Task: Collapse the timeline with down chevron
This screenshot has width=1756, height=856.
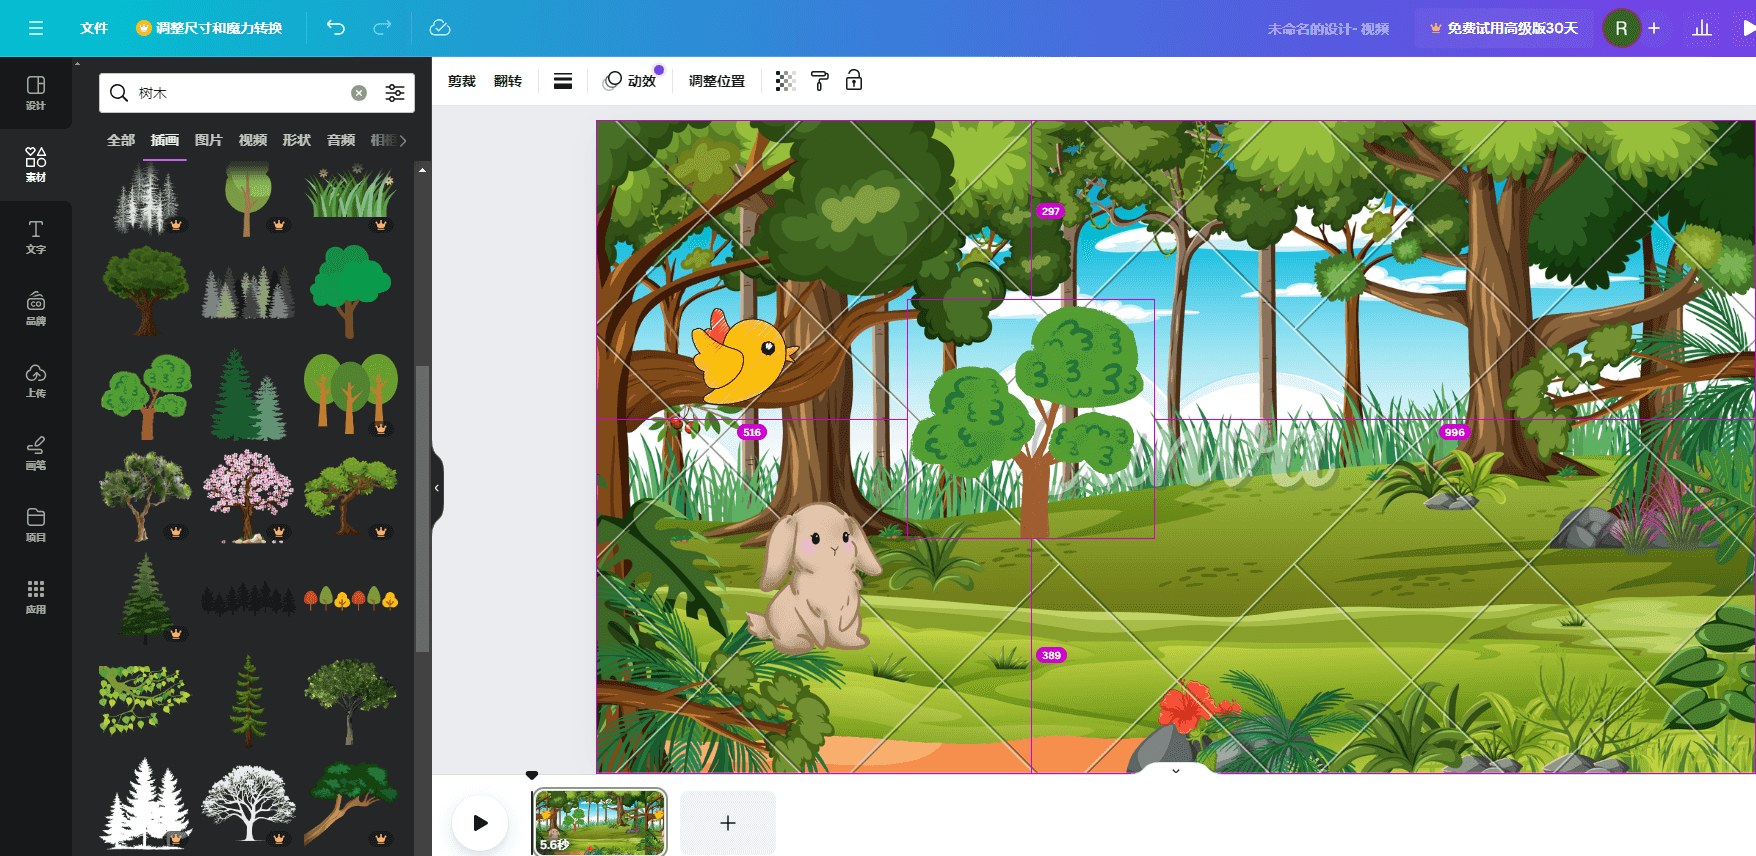Action: 1176,770
